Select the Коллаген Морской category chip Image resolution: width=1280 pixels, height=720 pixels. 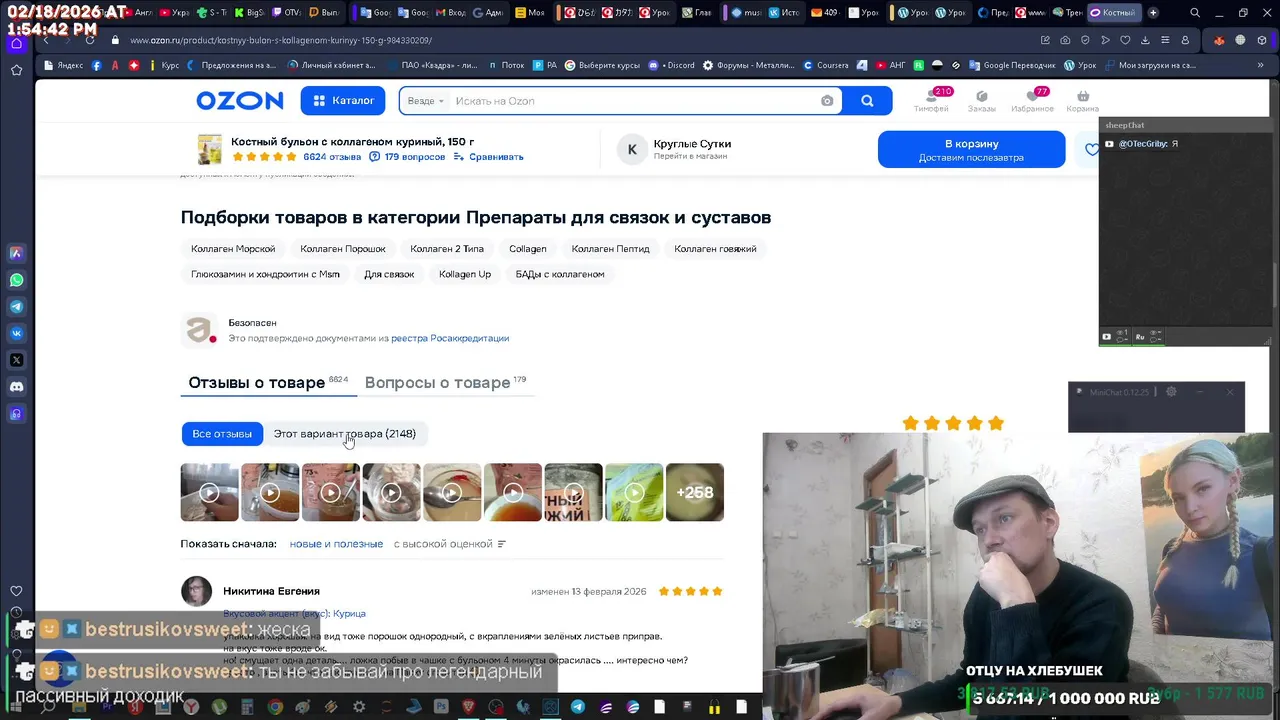pos(233,249)
